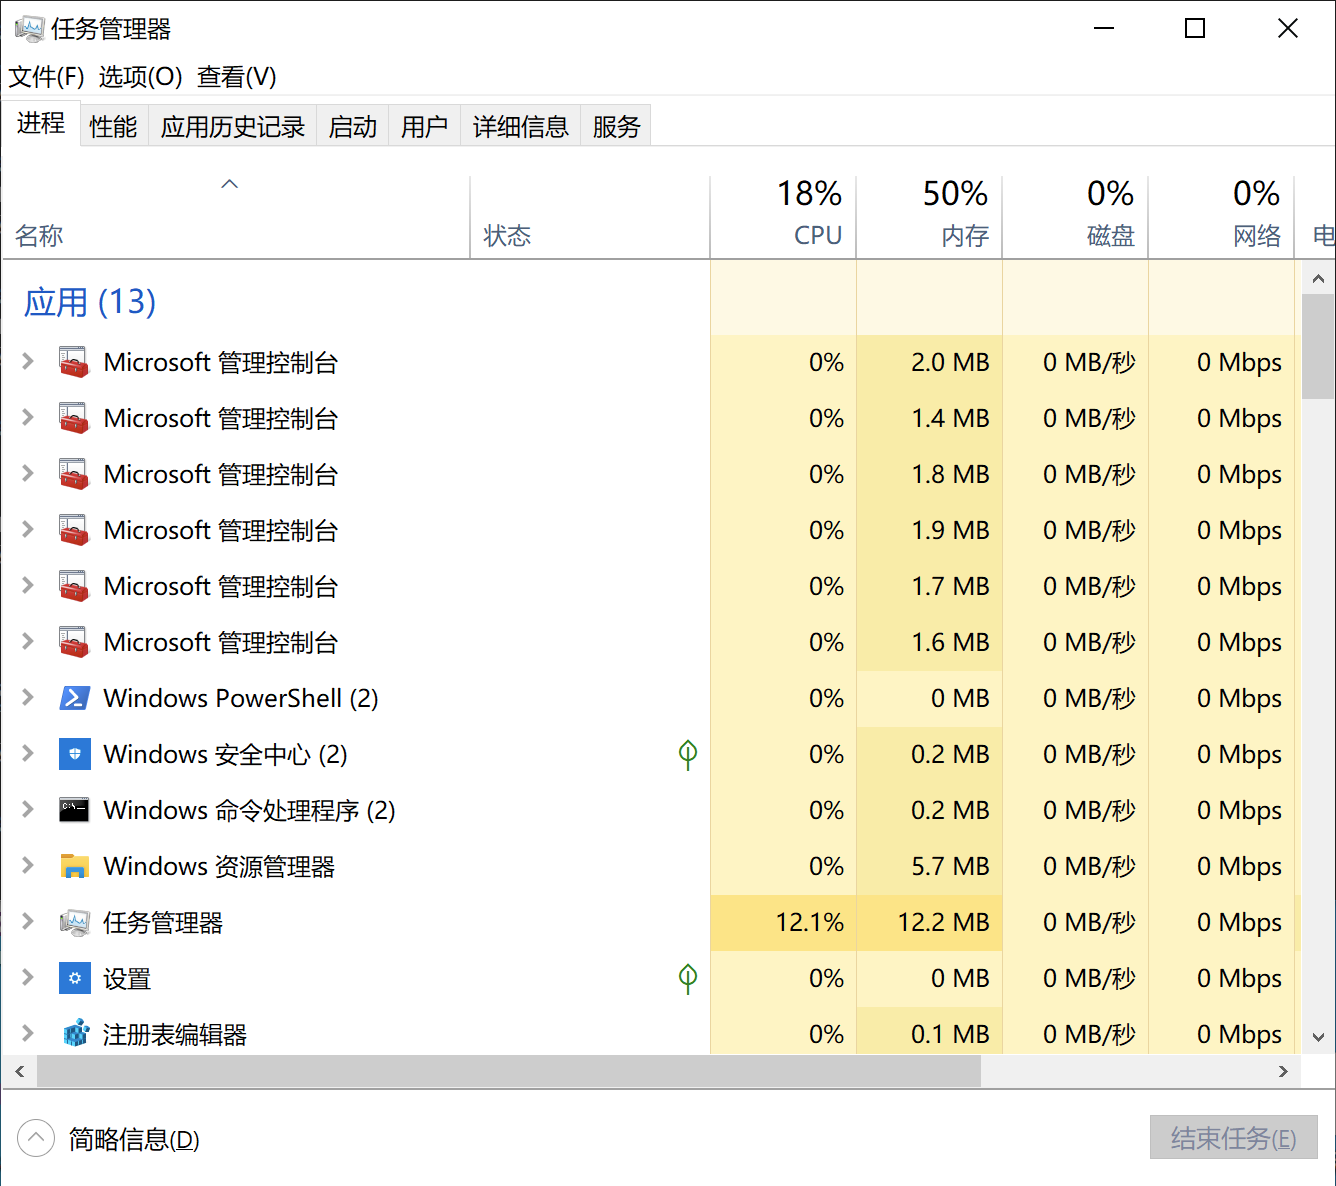Viewport: 1336px width, 1186px height.
Task: Click the horizontal scrollbar thumb
Action: click(509, 1071)
